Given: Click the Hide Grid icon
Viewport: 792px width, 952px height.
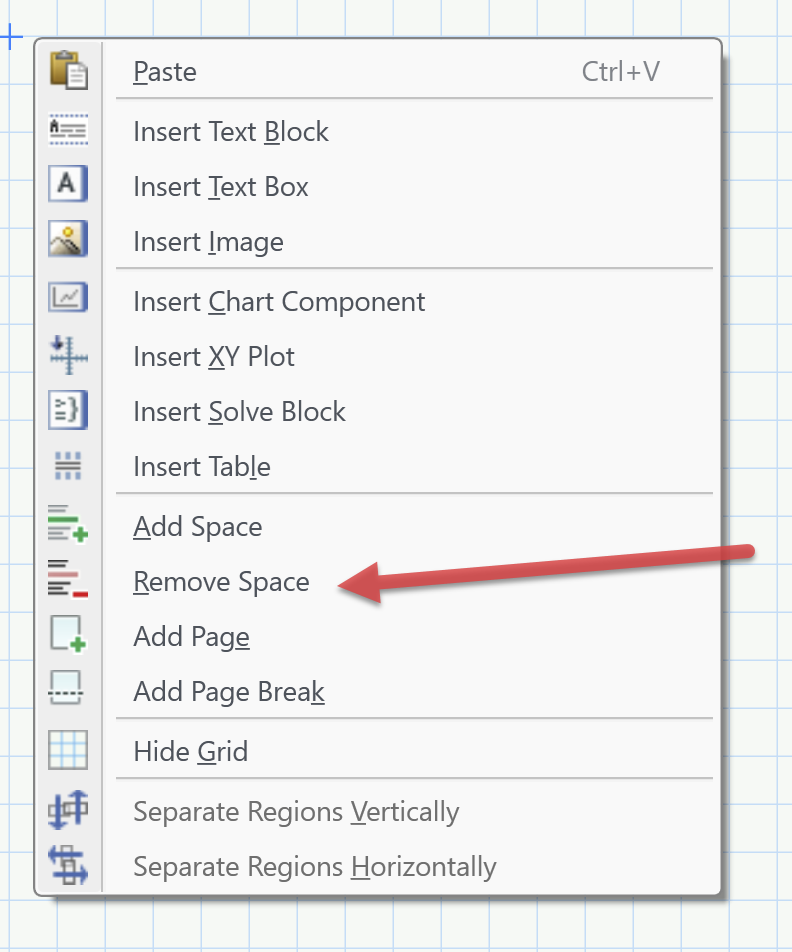Looking at the screenshot, I should (x=68, y=750).
